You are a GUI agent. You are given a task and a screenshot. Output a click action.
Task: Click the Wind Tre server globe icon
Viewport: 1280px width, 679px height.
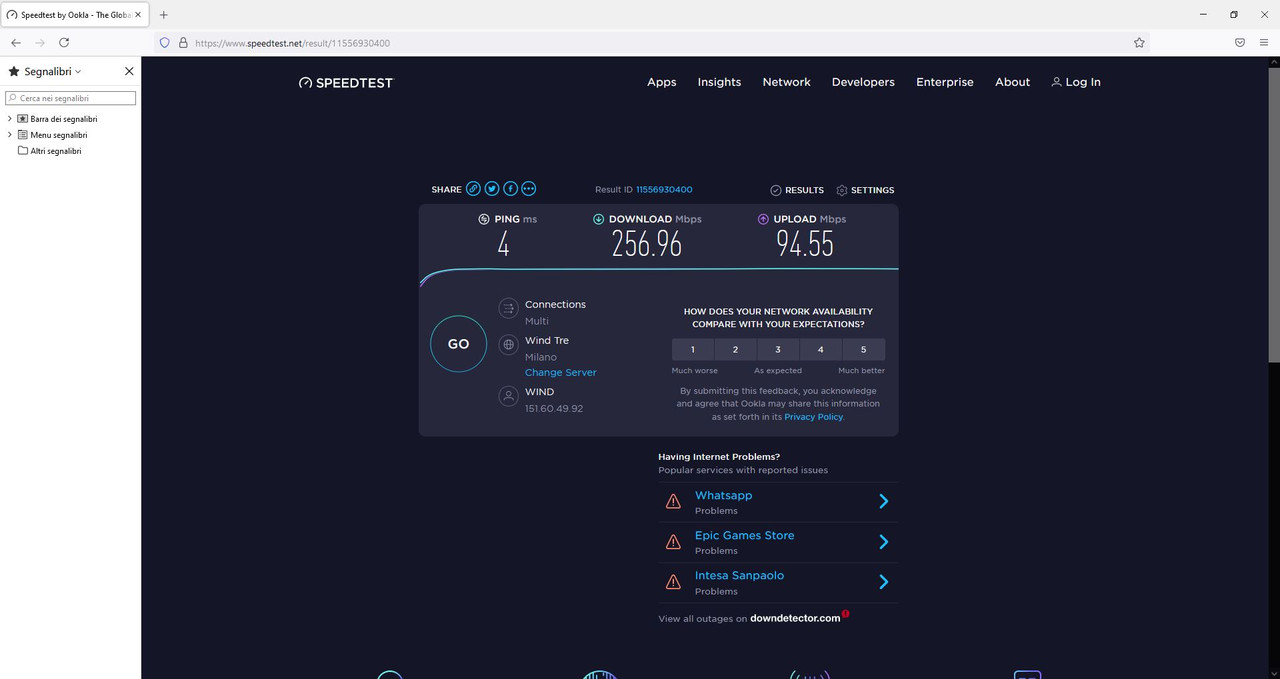click(x=508, y=345)
